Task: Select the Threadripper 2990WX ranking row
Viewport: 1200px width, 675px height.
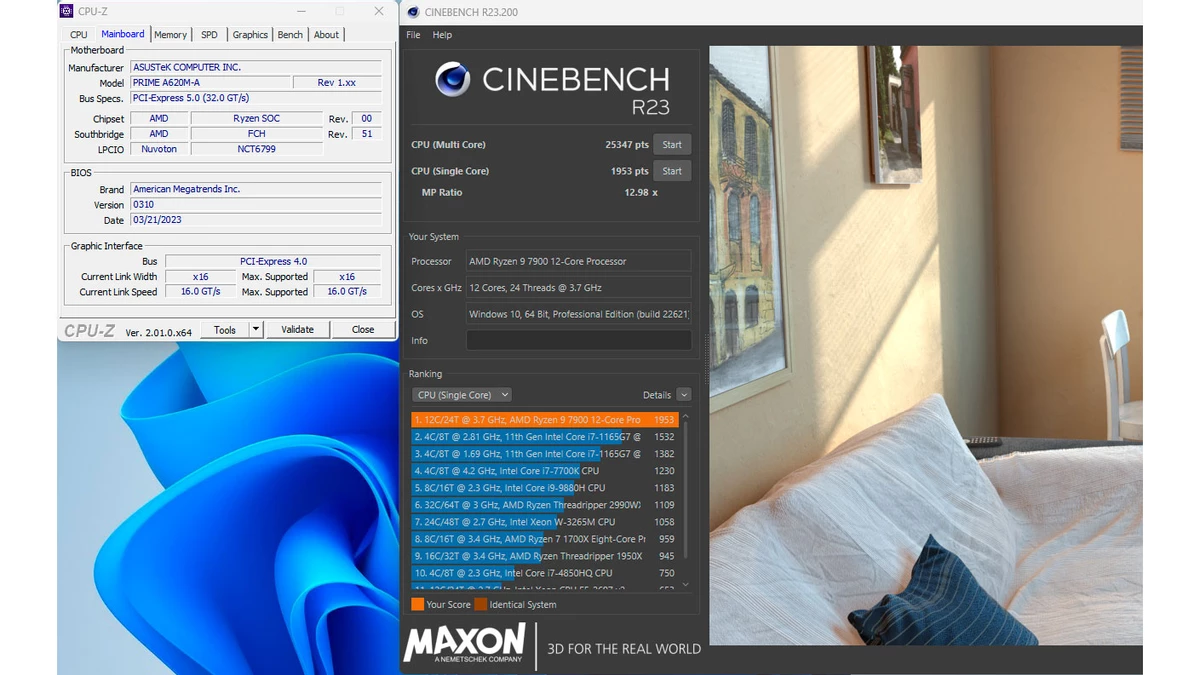Action: pos(545,505)
